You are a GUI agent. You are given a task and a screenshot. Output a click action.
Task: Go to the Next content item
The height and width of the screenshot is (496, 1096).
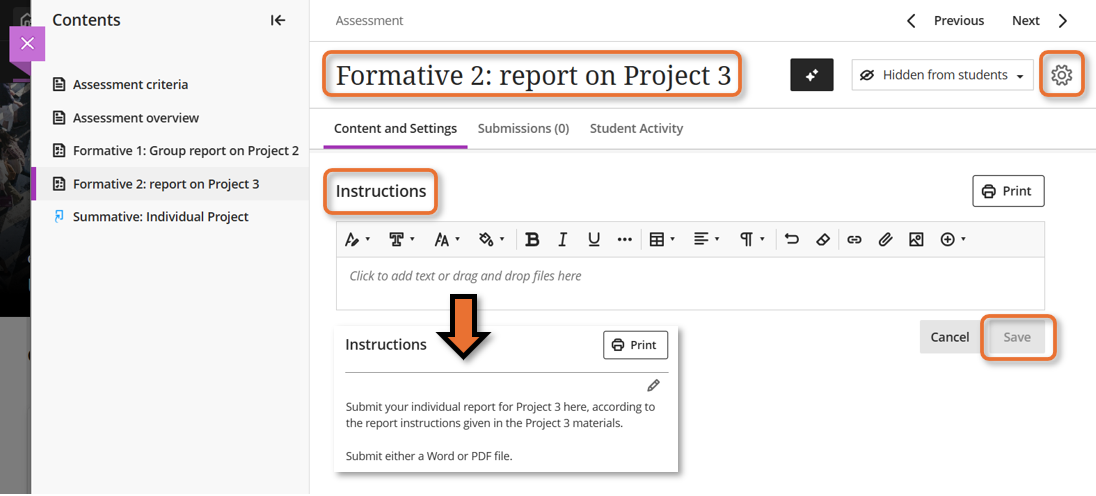(x=1039, y=20)
